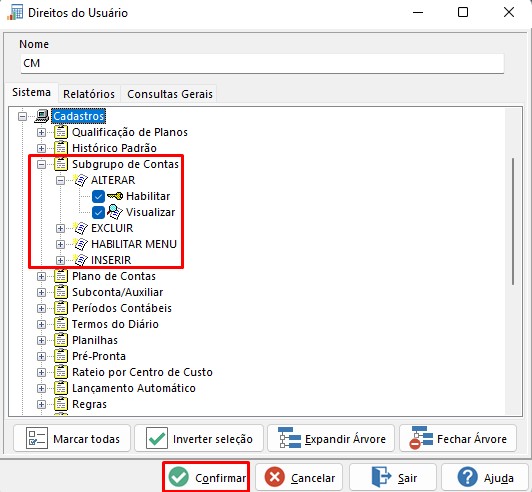The height and width of the screenshot is (492, 532).
Task: Click the EXCLUIR script icon
Action: coord(80,228)
